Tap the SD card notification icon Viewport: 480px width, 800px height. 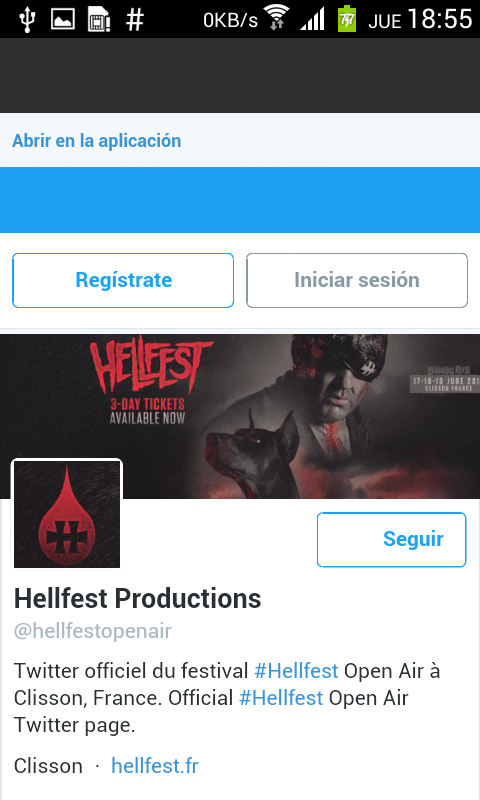pos(99,19)
